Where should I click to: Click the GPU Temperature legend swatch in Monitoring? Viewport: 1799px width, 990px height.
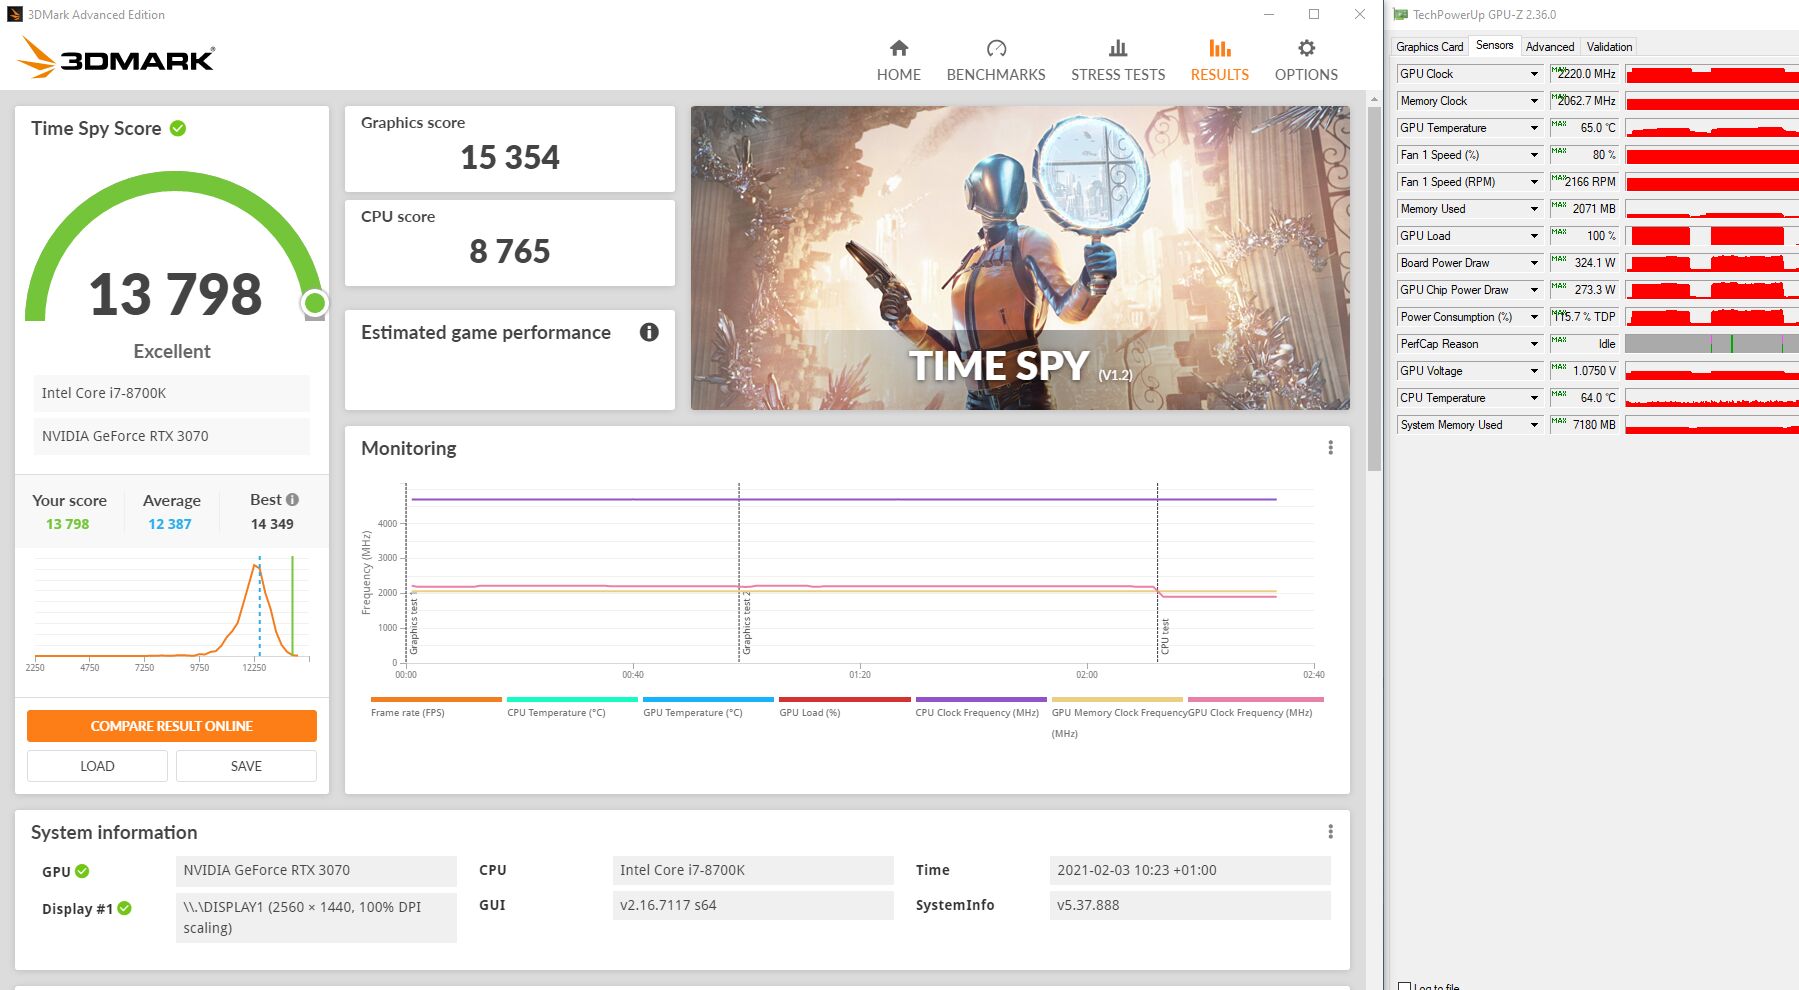708,699
